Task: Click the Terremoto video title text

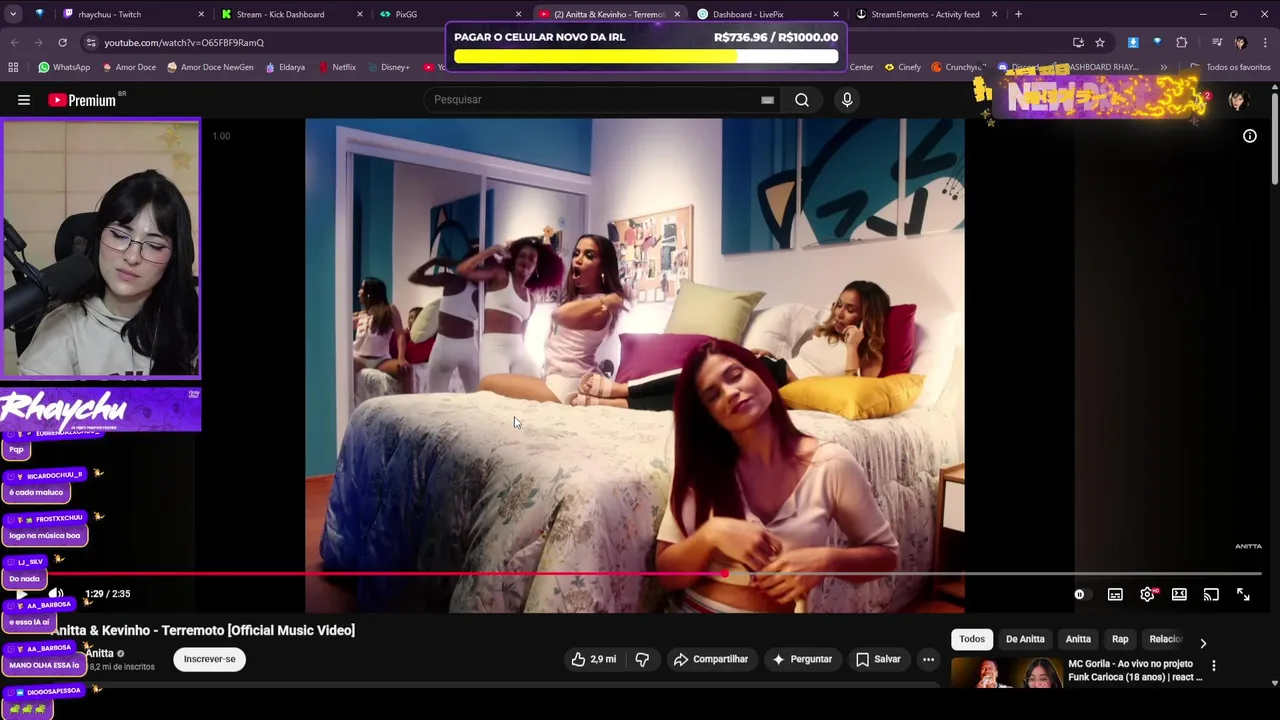Action: 203,630
